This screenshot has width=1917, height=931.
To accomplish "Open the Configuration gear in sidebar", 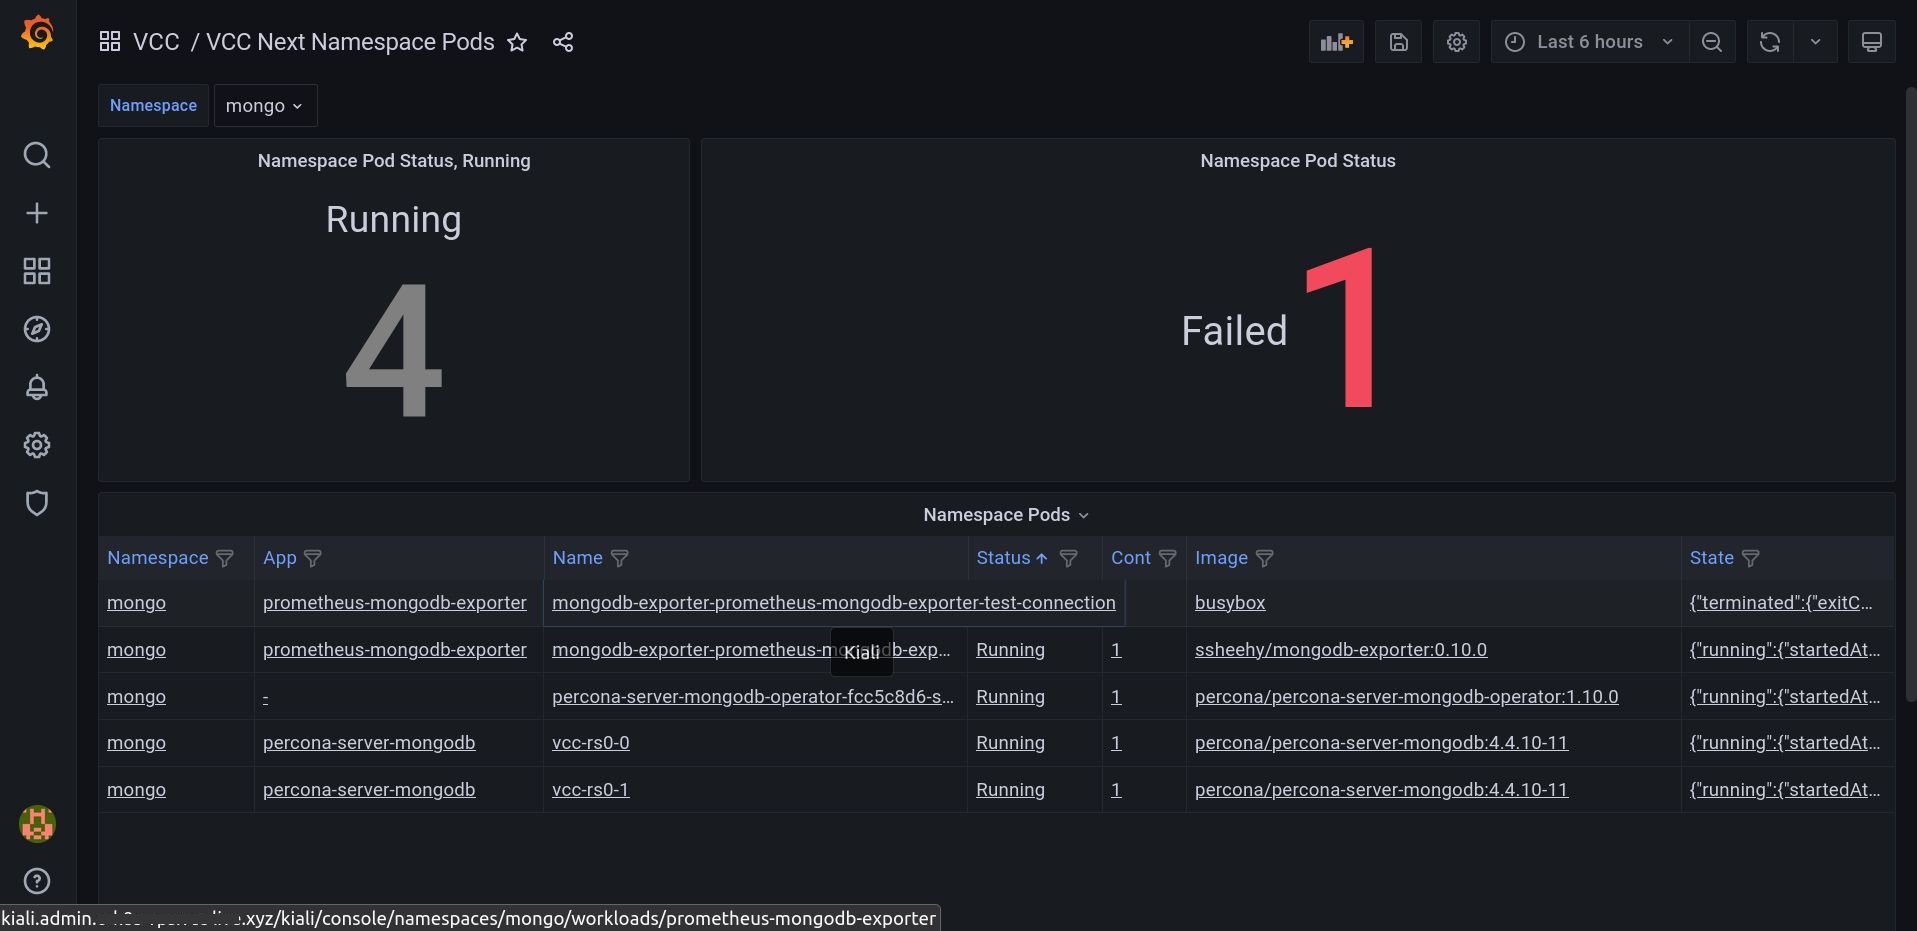I will [x=37, y=445].
